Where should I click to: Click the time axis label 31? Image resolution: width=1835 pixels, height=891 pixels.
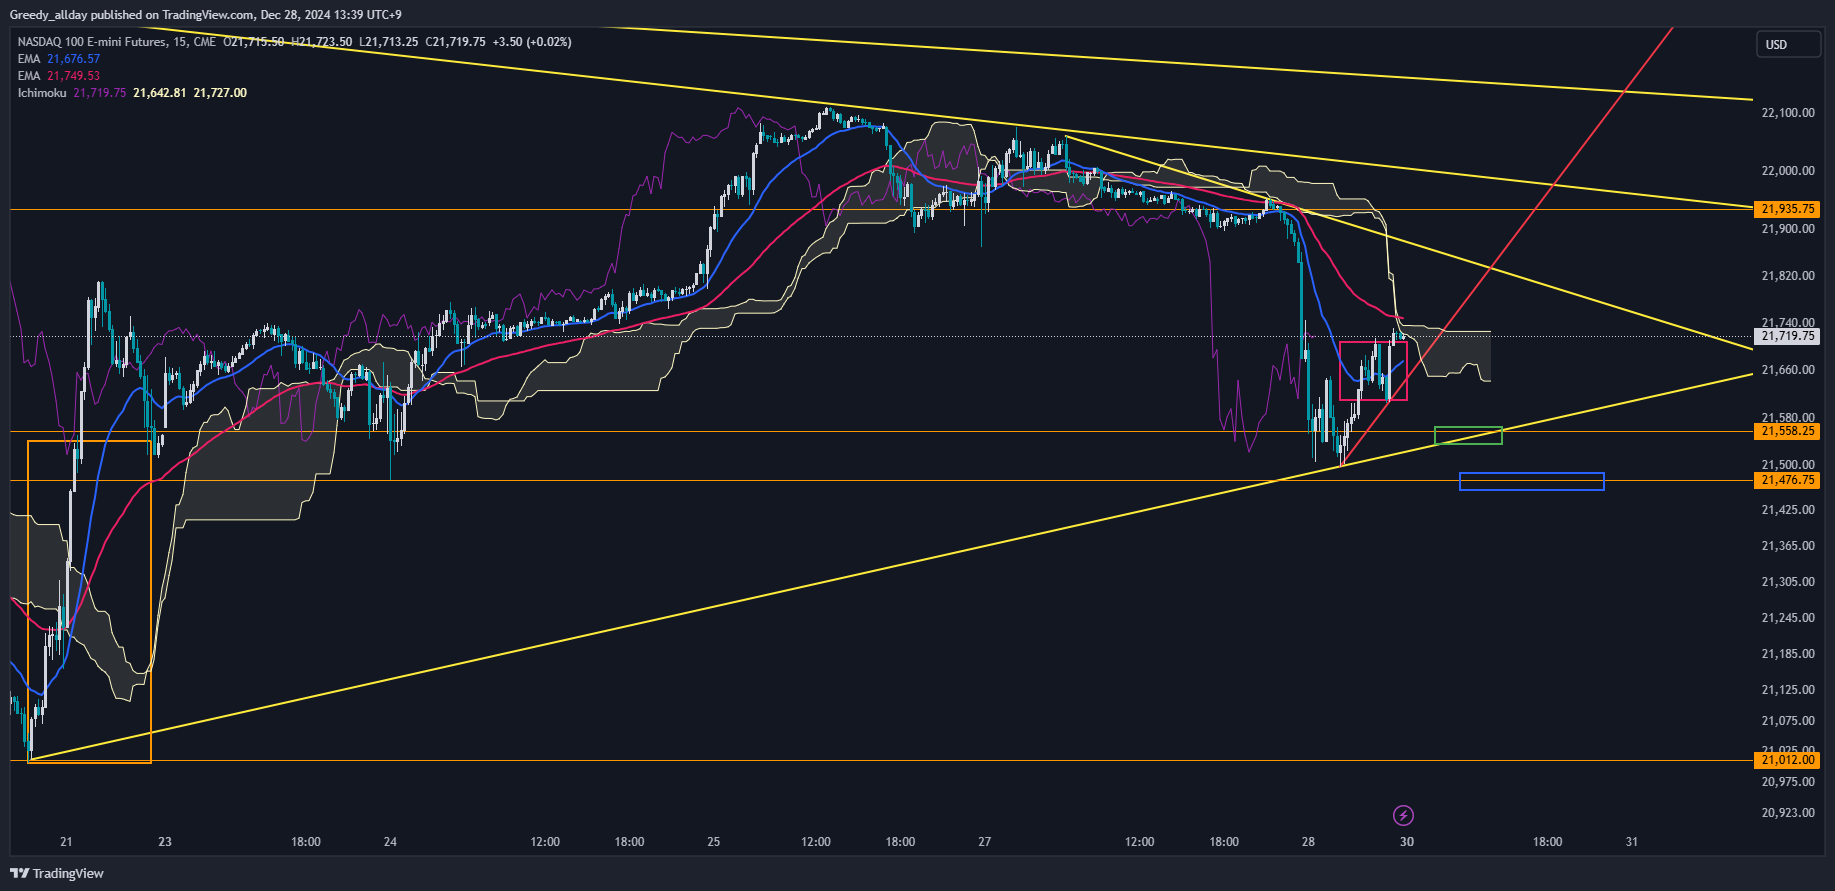point(1632,842)
